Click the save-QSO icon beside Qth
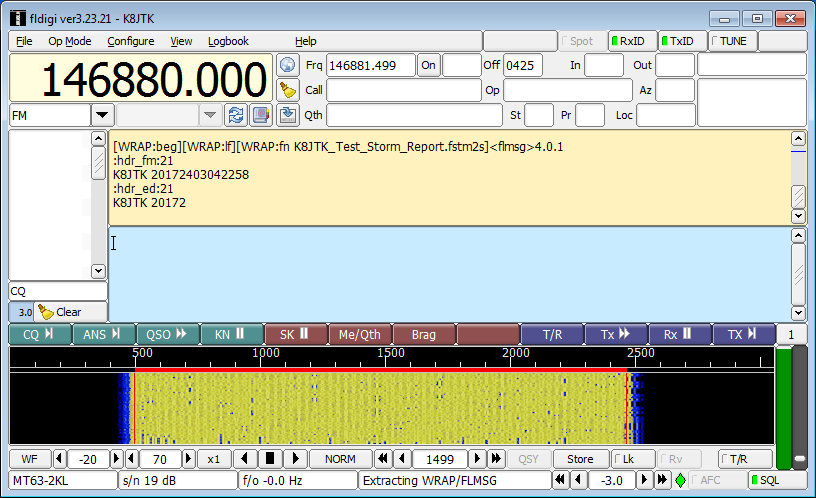Viewport: 816px width, 498px height. [x=288, y=115]
